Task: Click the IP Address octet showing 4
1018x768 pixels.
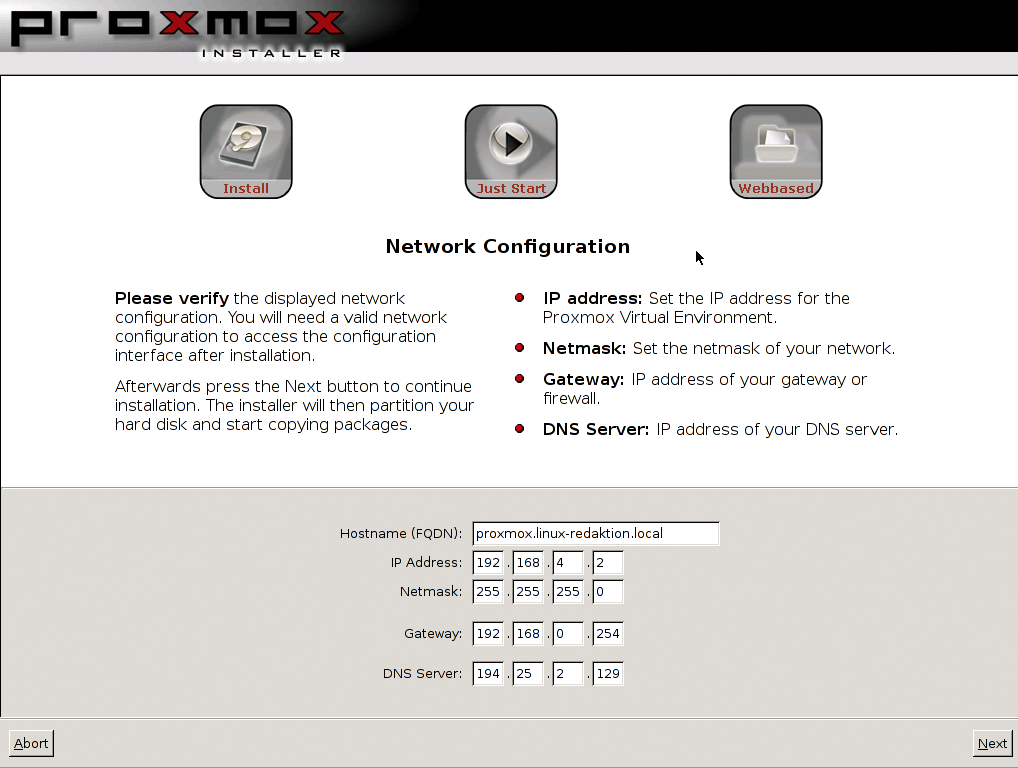Action: pos(567,562)
